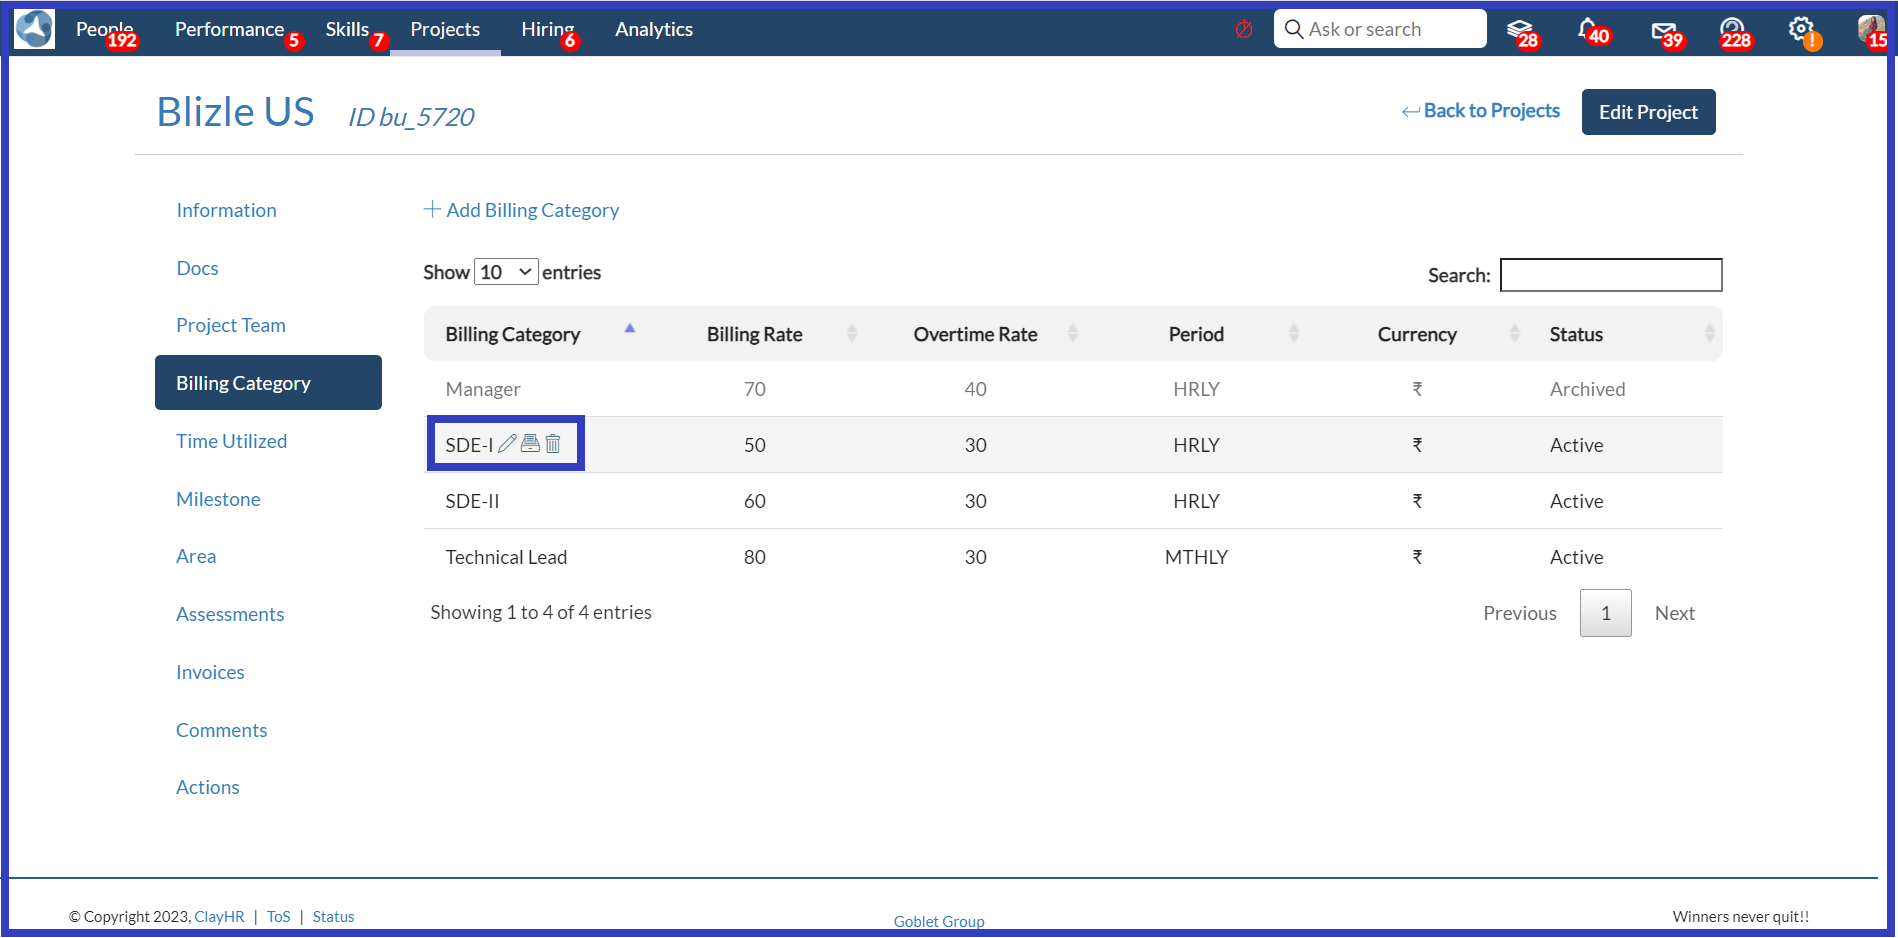This screenshot has height=938, width=1898.
Task: Click the Status footer link
Action: click(x=333, y=916)
